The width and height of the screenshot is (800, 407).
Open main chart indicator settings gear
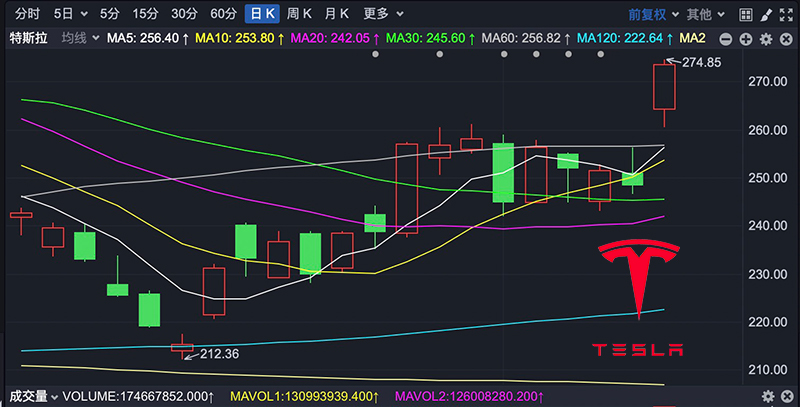coord(766,39)
